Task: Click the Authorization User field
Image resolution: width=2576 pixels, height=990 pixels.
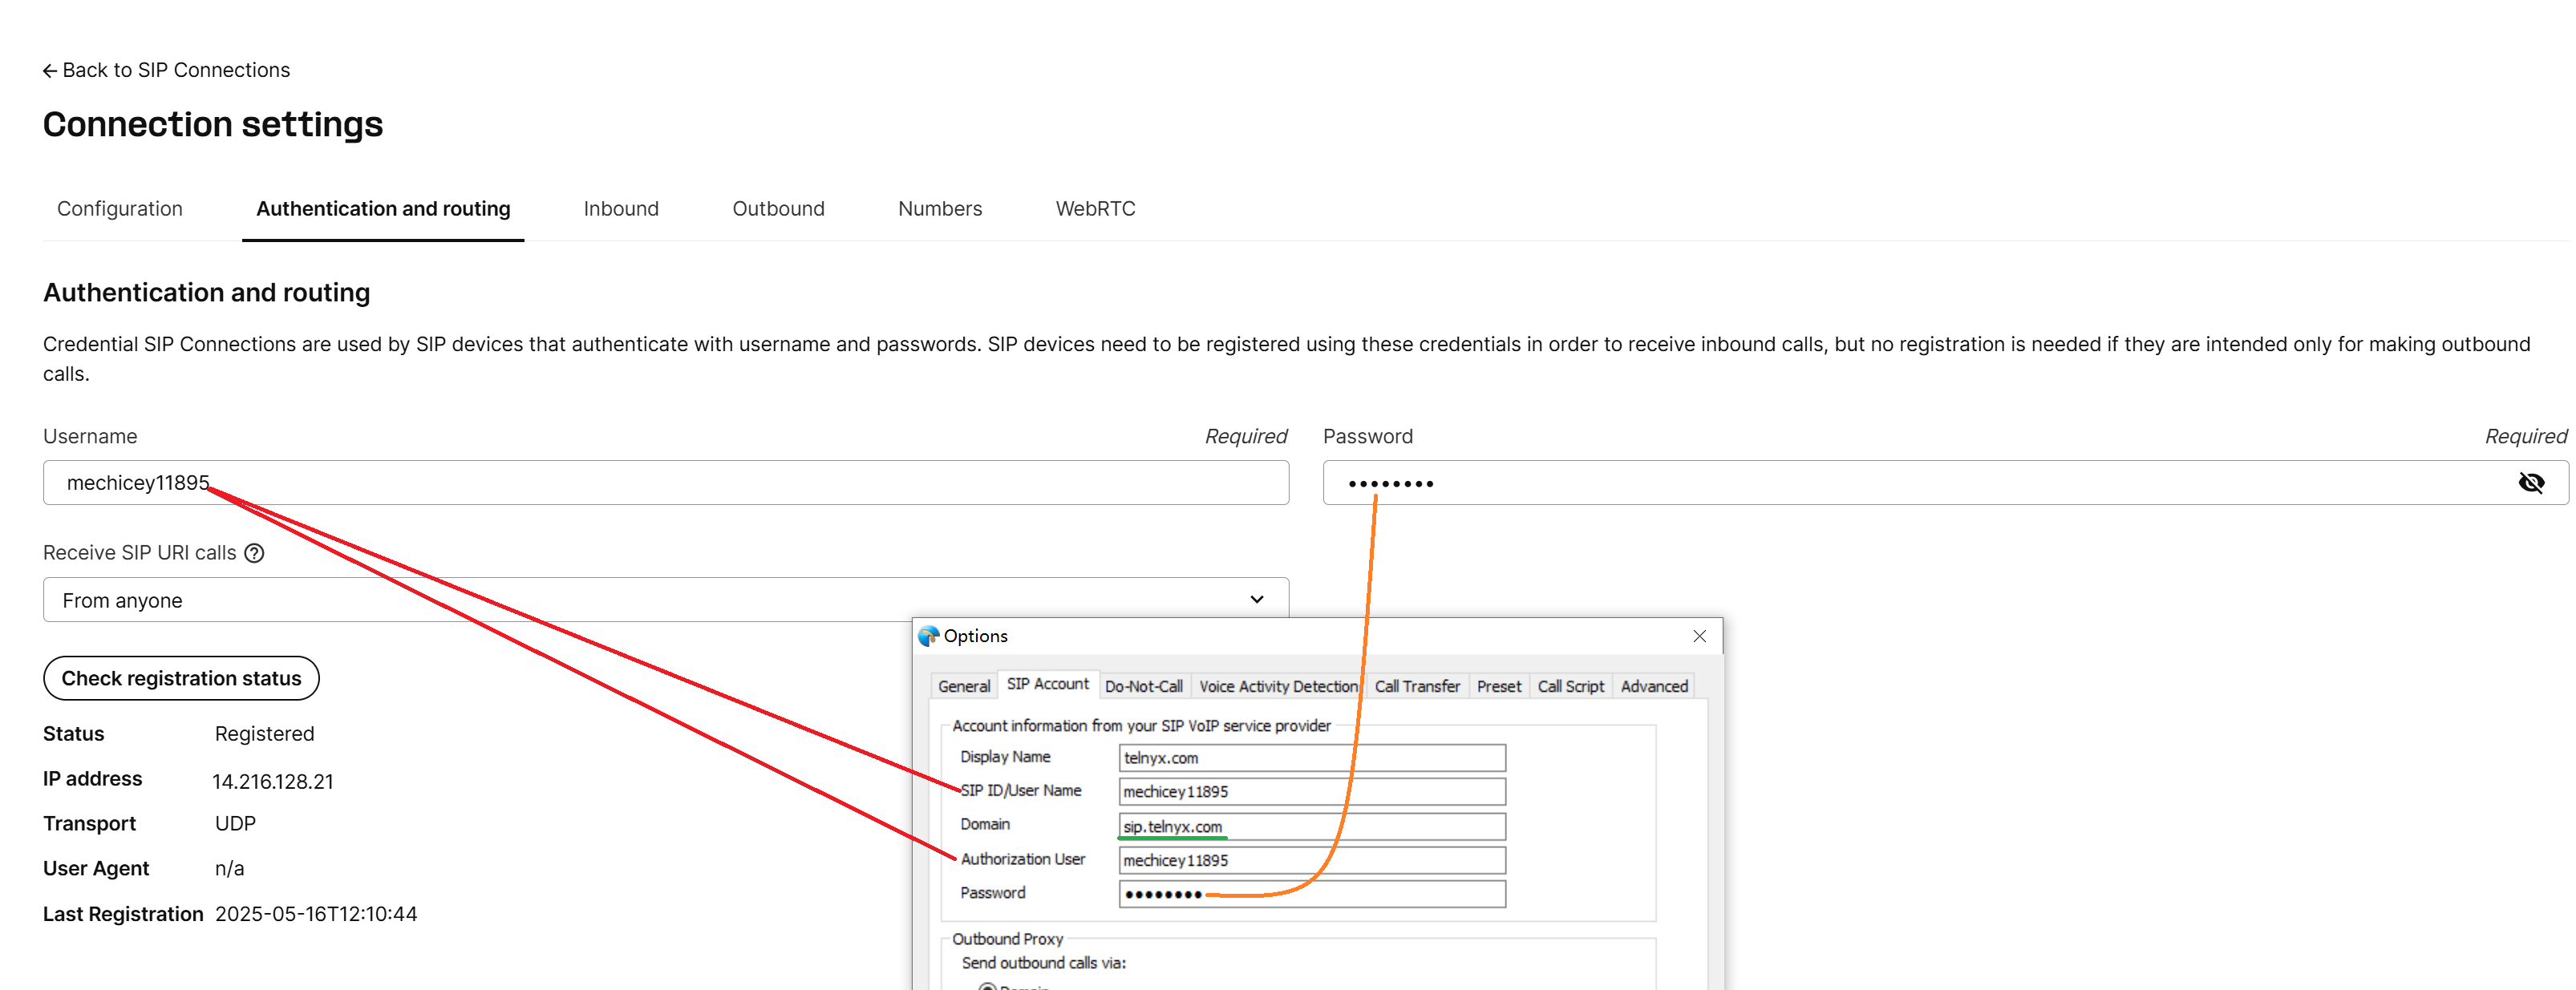Action: pyautogui.click(x=1312, y=861)
